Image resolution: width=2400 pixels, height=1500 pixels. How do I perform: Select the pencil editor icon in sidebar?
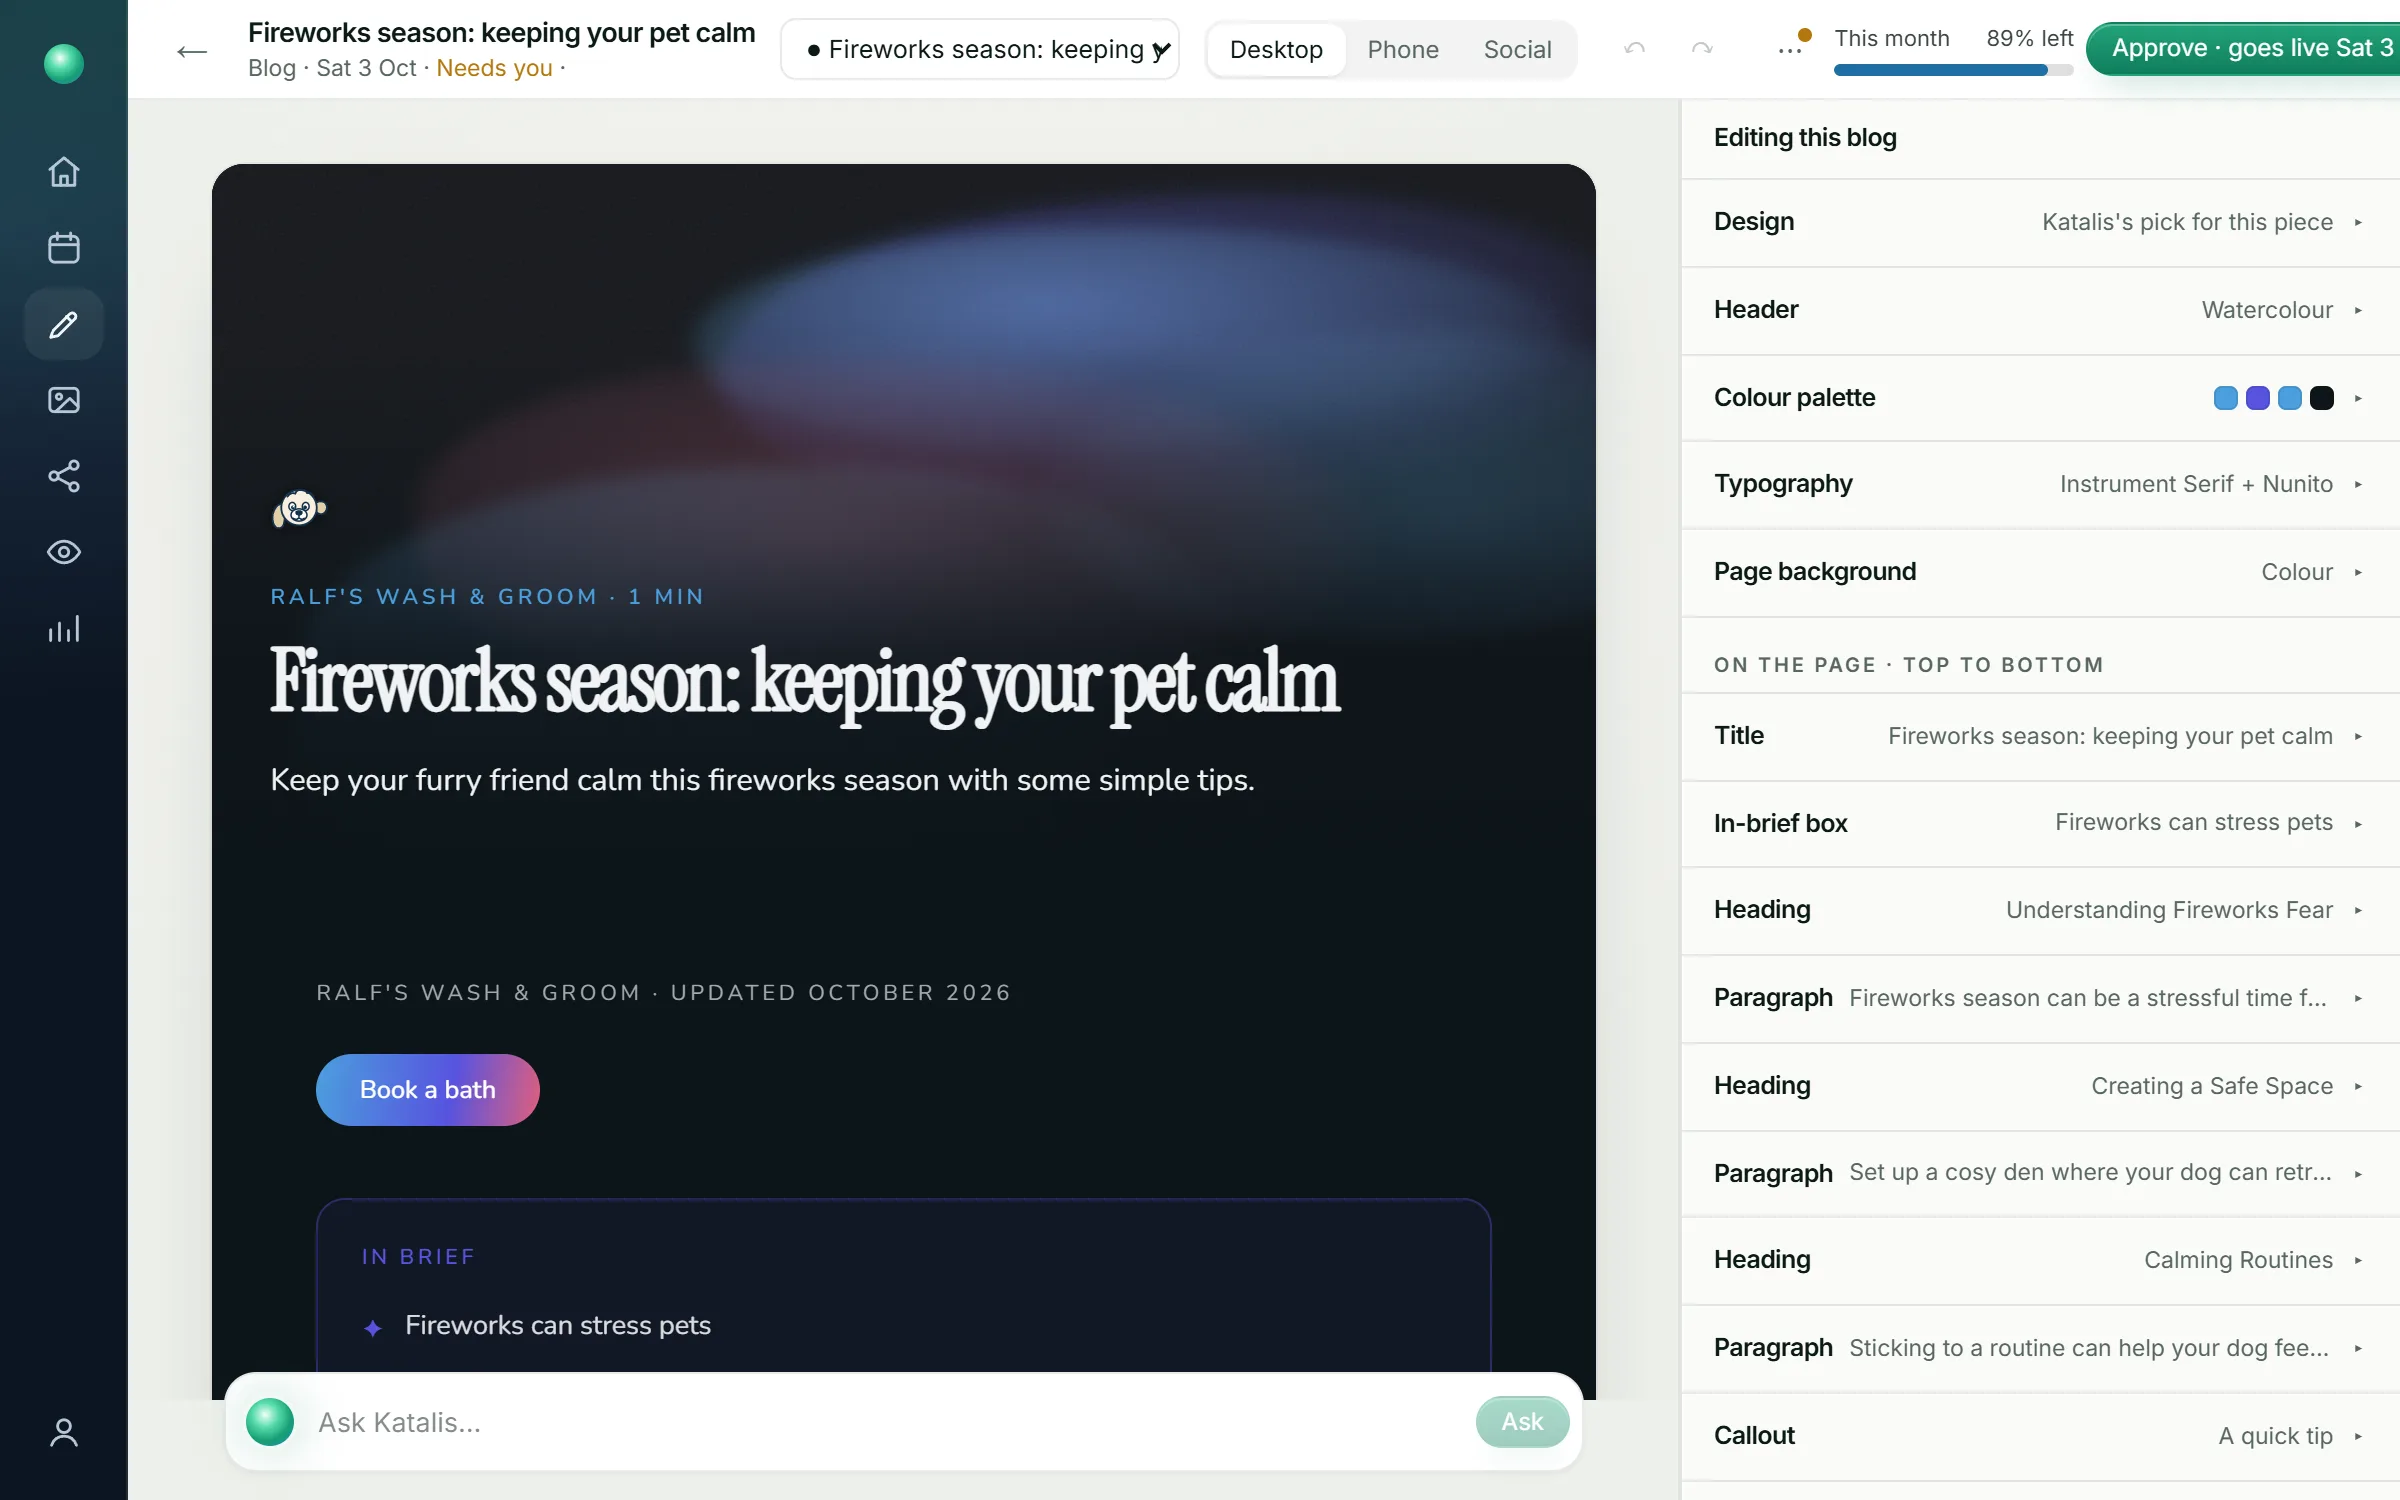pyautogui.click(x=64, y=324)
